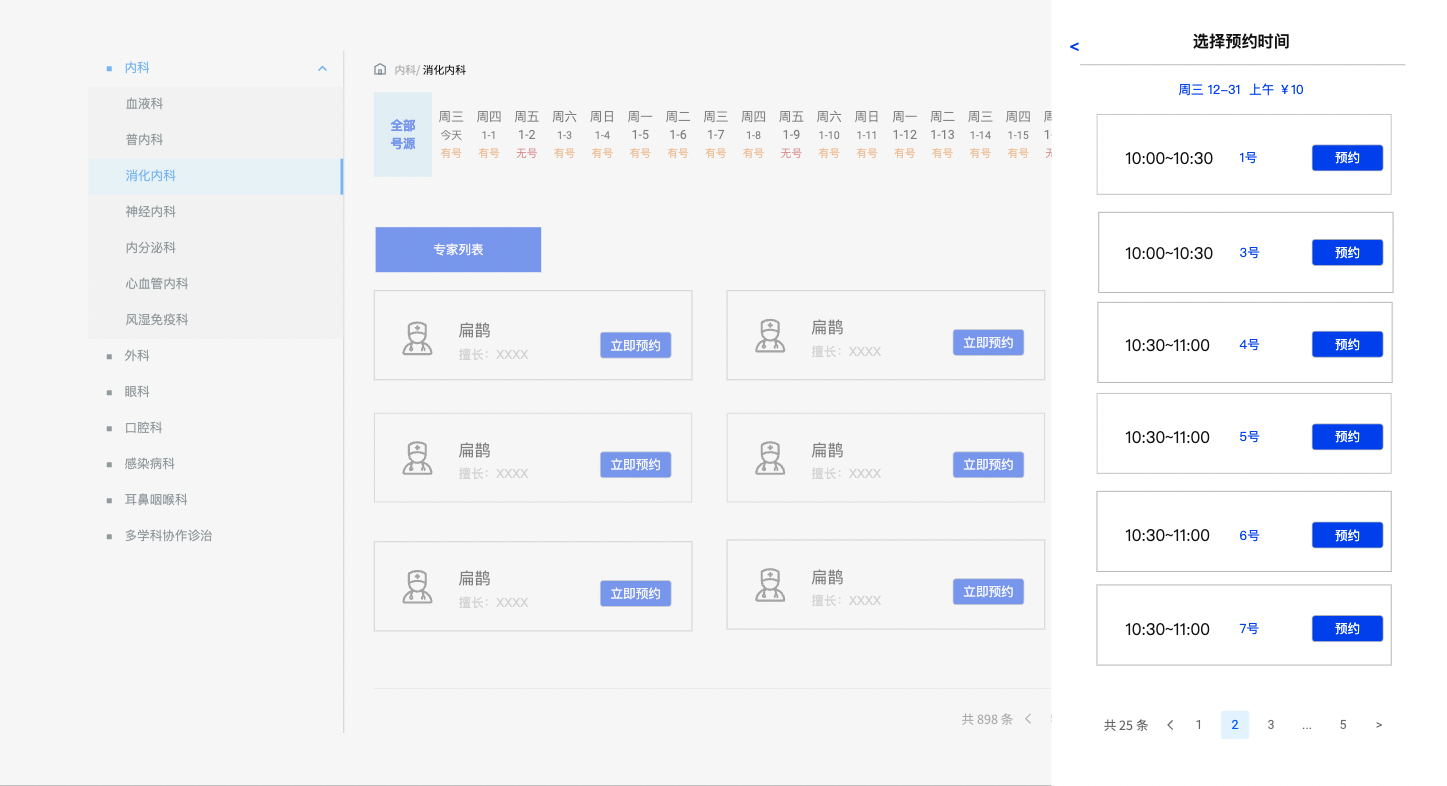
Task: Book the 3号 slot with 预约
Action: [x=1347, y=253]
